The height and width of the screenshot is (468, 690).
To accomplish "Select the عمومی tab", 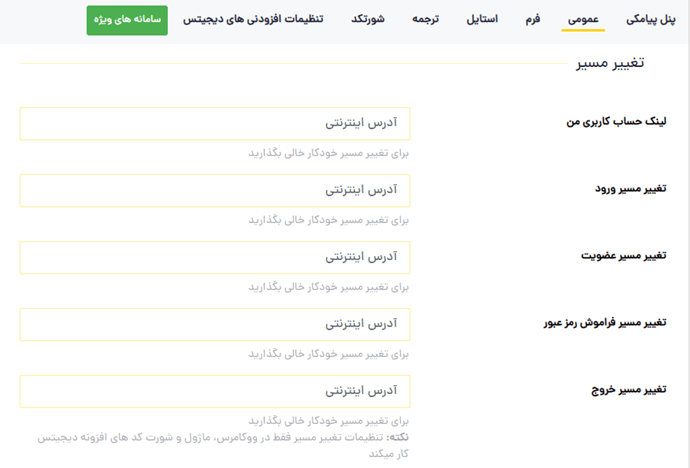I will coord(583,19).
